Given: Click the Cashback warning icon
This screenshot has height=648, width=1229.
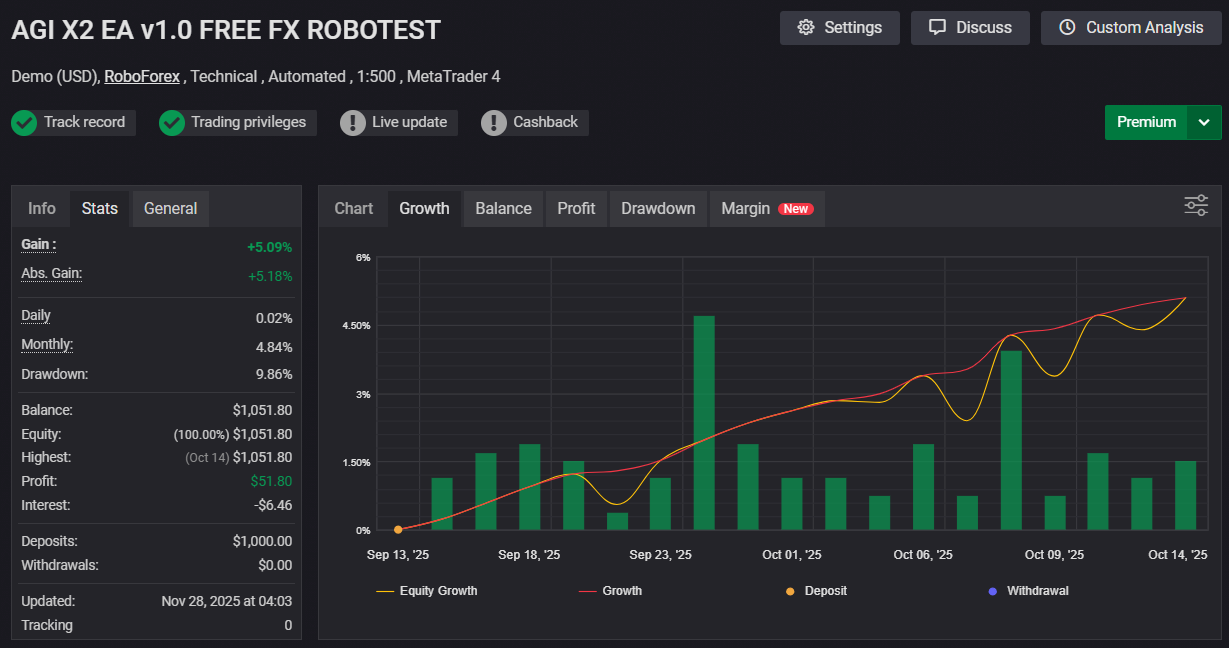Looking at the screenshot, I should [494, 123].
